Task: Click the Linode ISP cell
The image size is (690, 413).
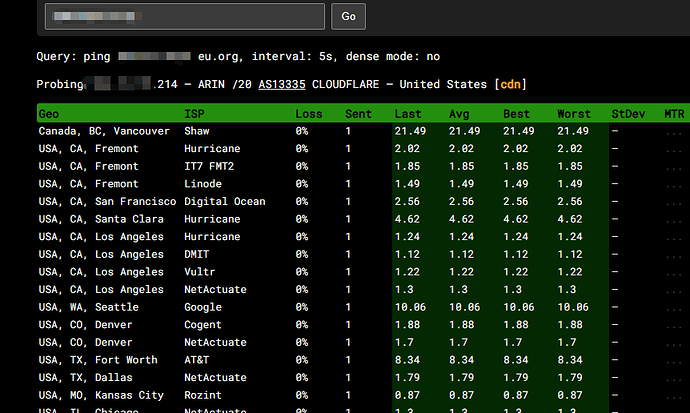Action: (x=203, y=184)
